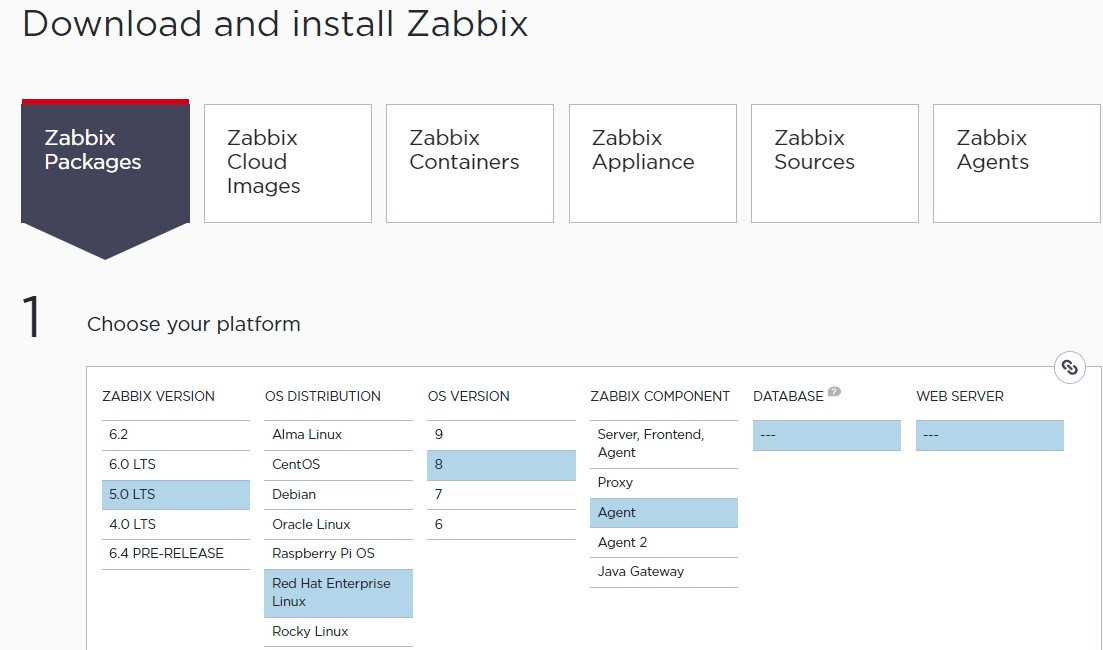Go to the Zabbix Sources tab

click(x=834, y=163)
